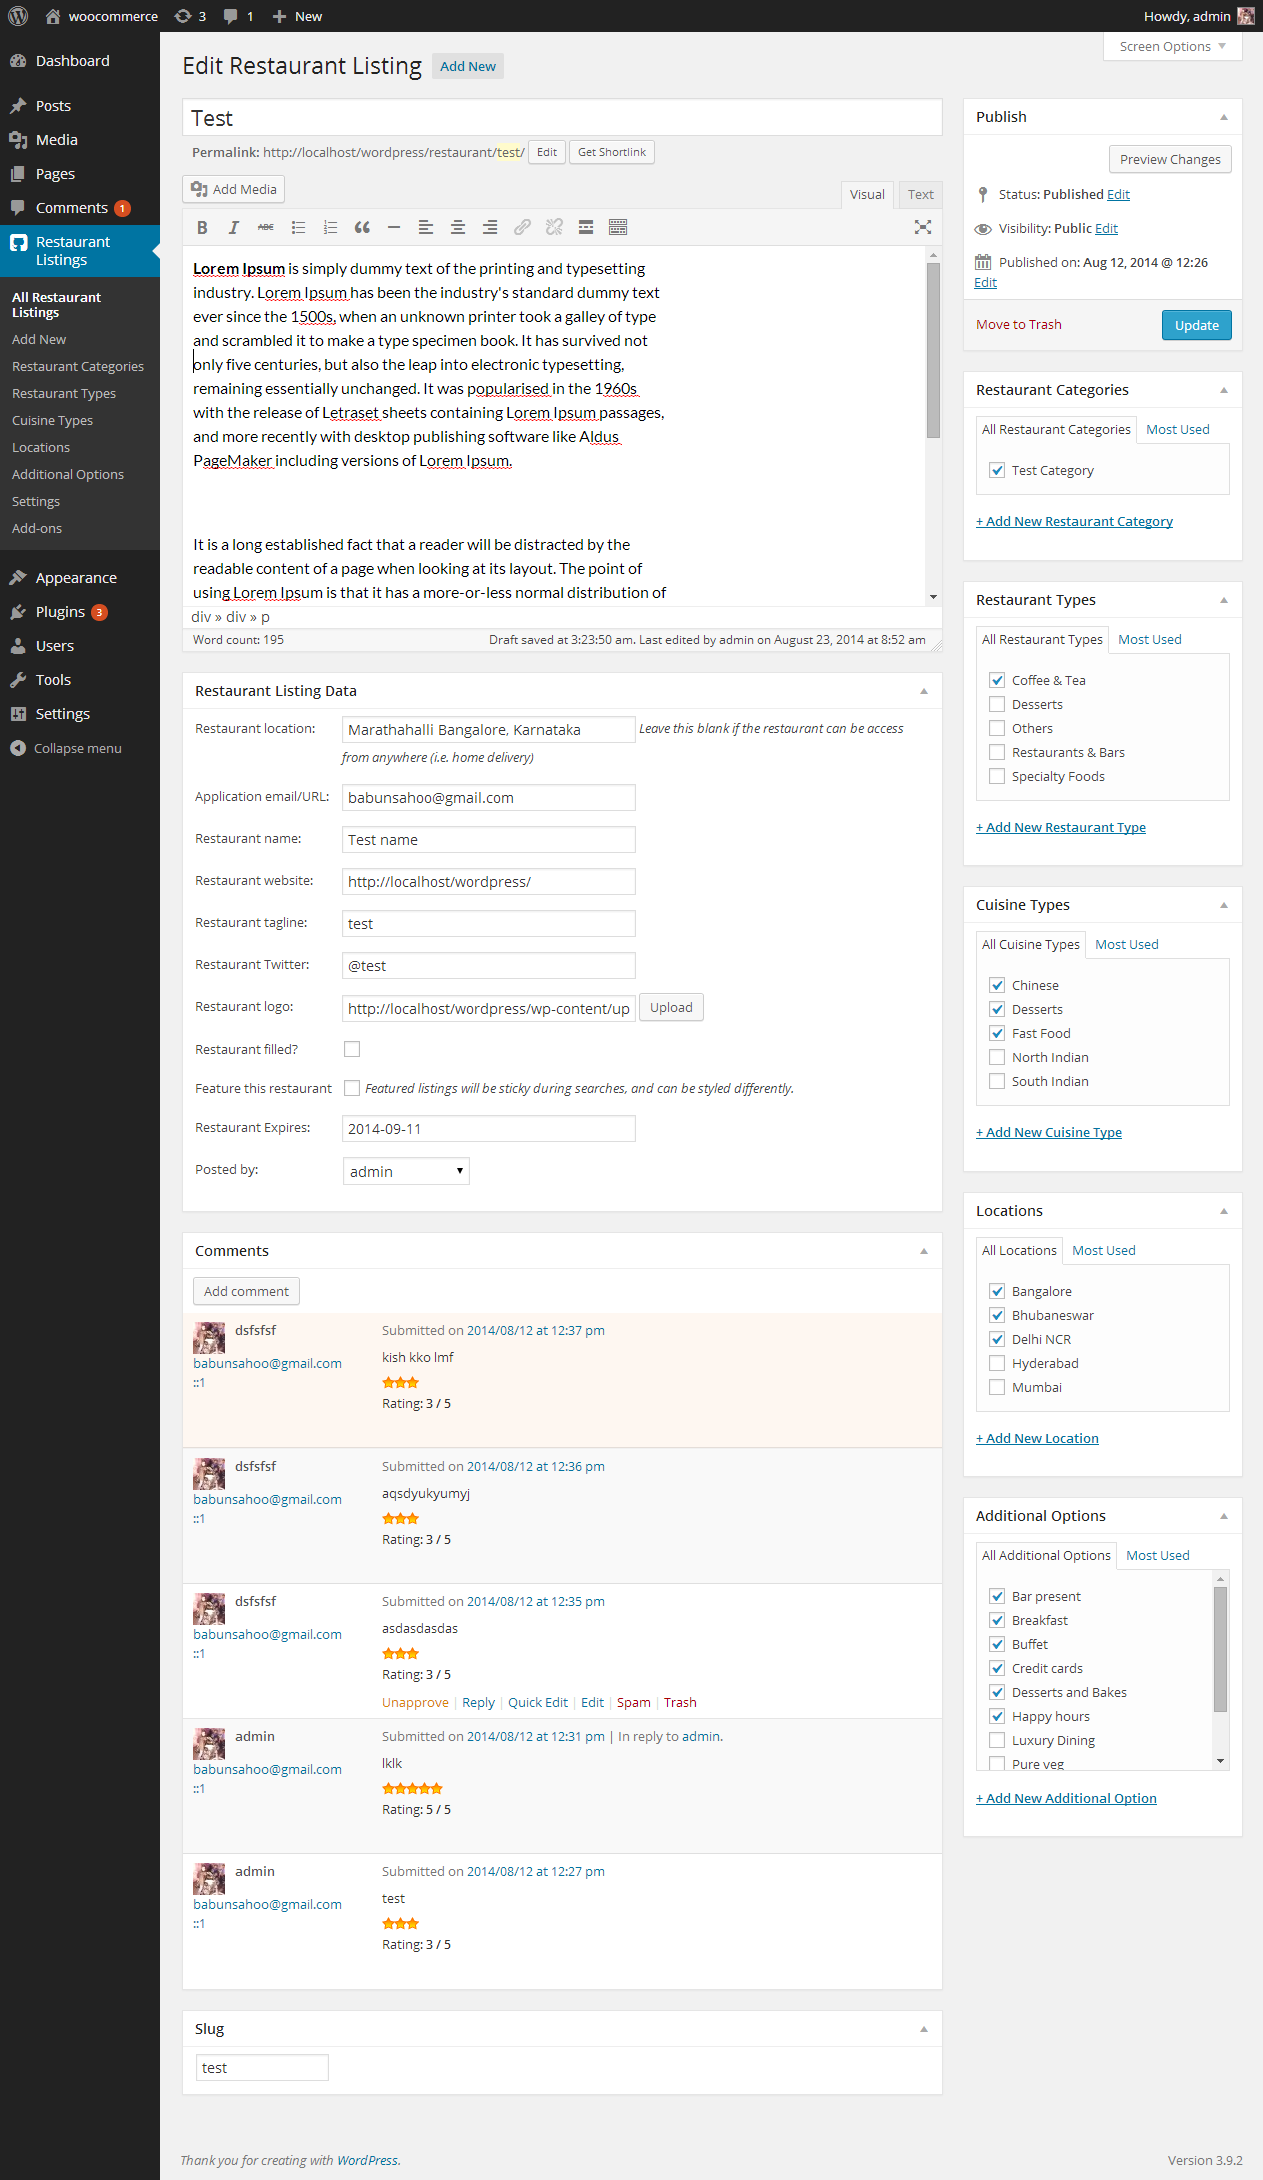The image size is (1263, 2180).
Task: Insert a bulleted list
Action: click(x=298, y=227)
